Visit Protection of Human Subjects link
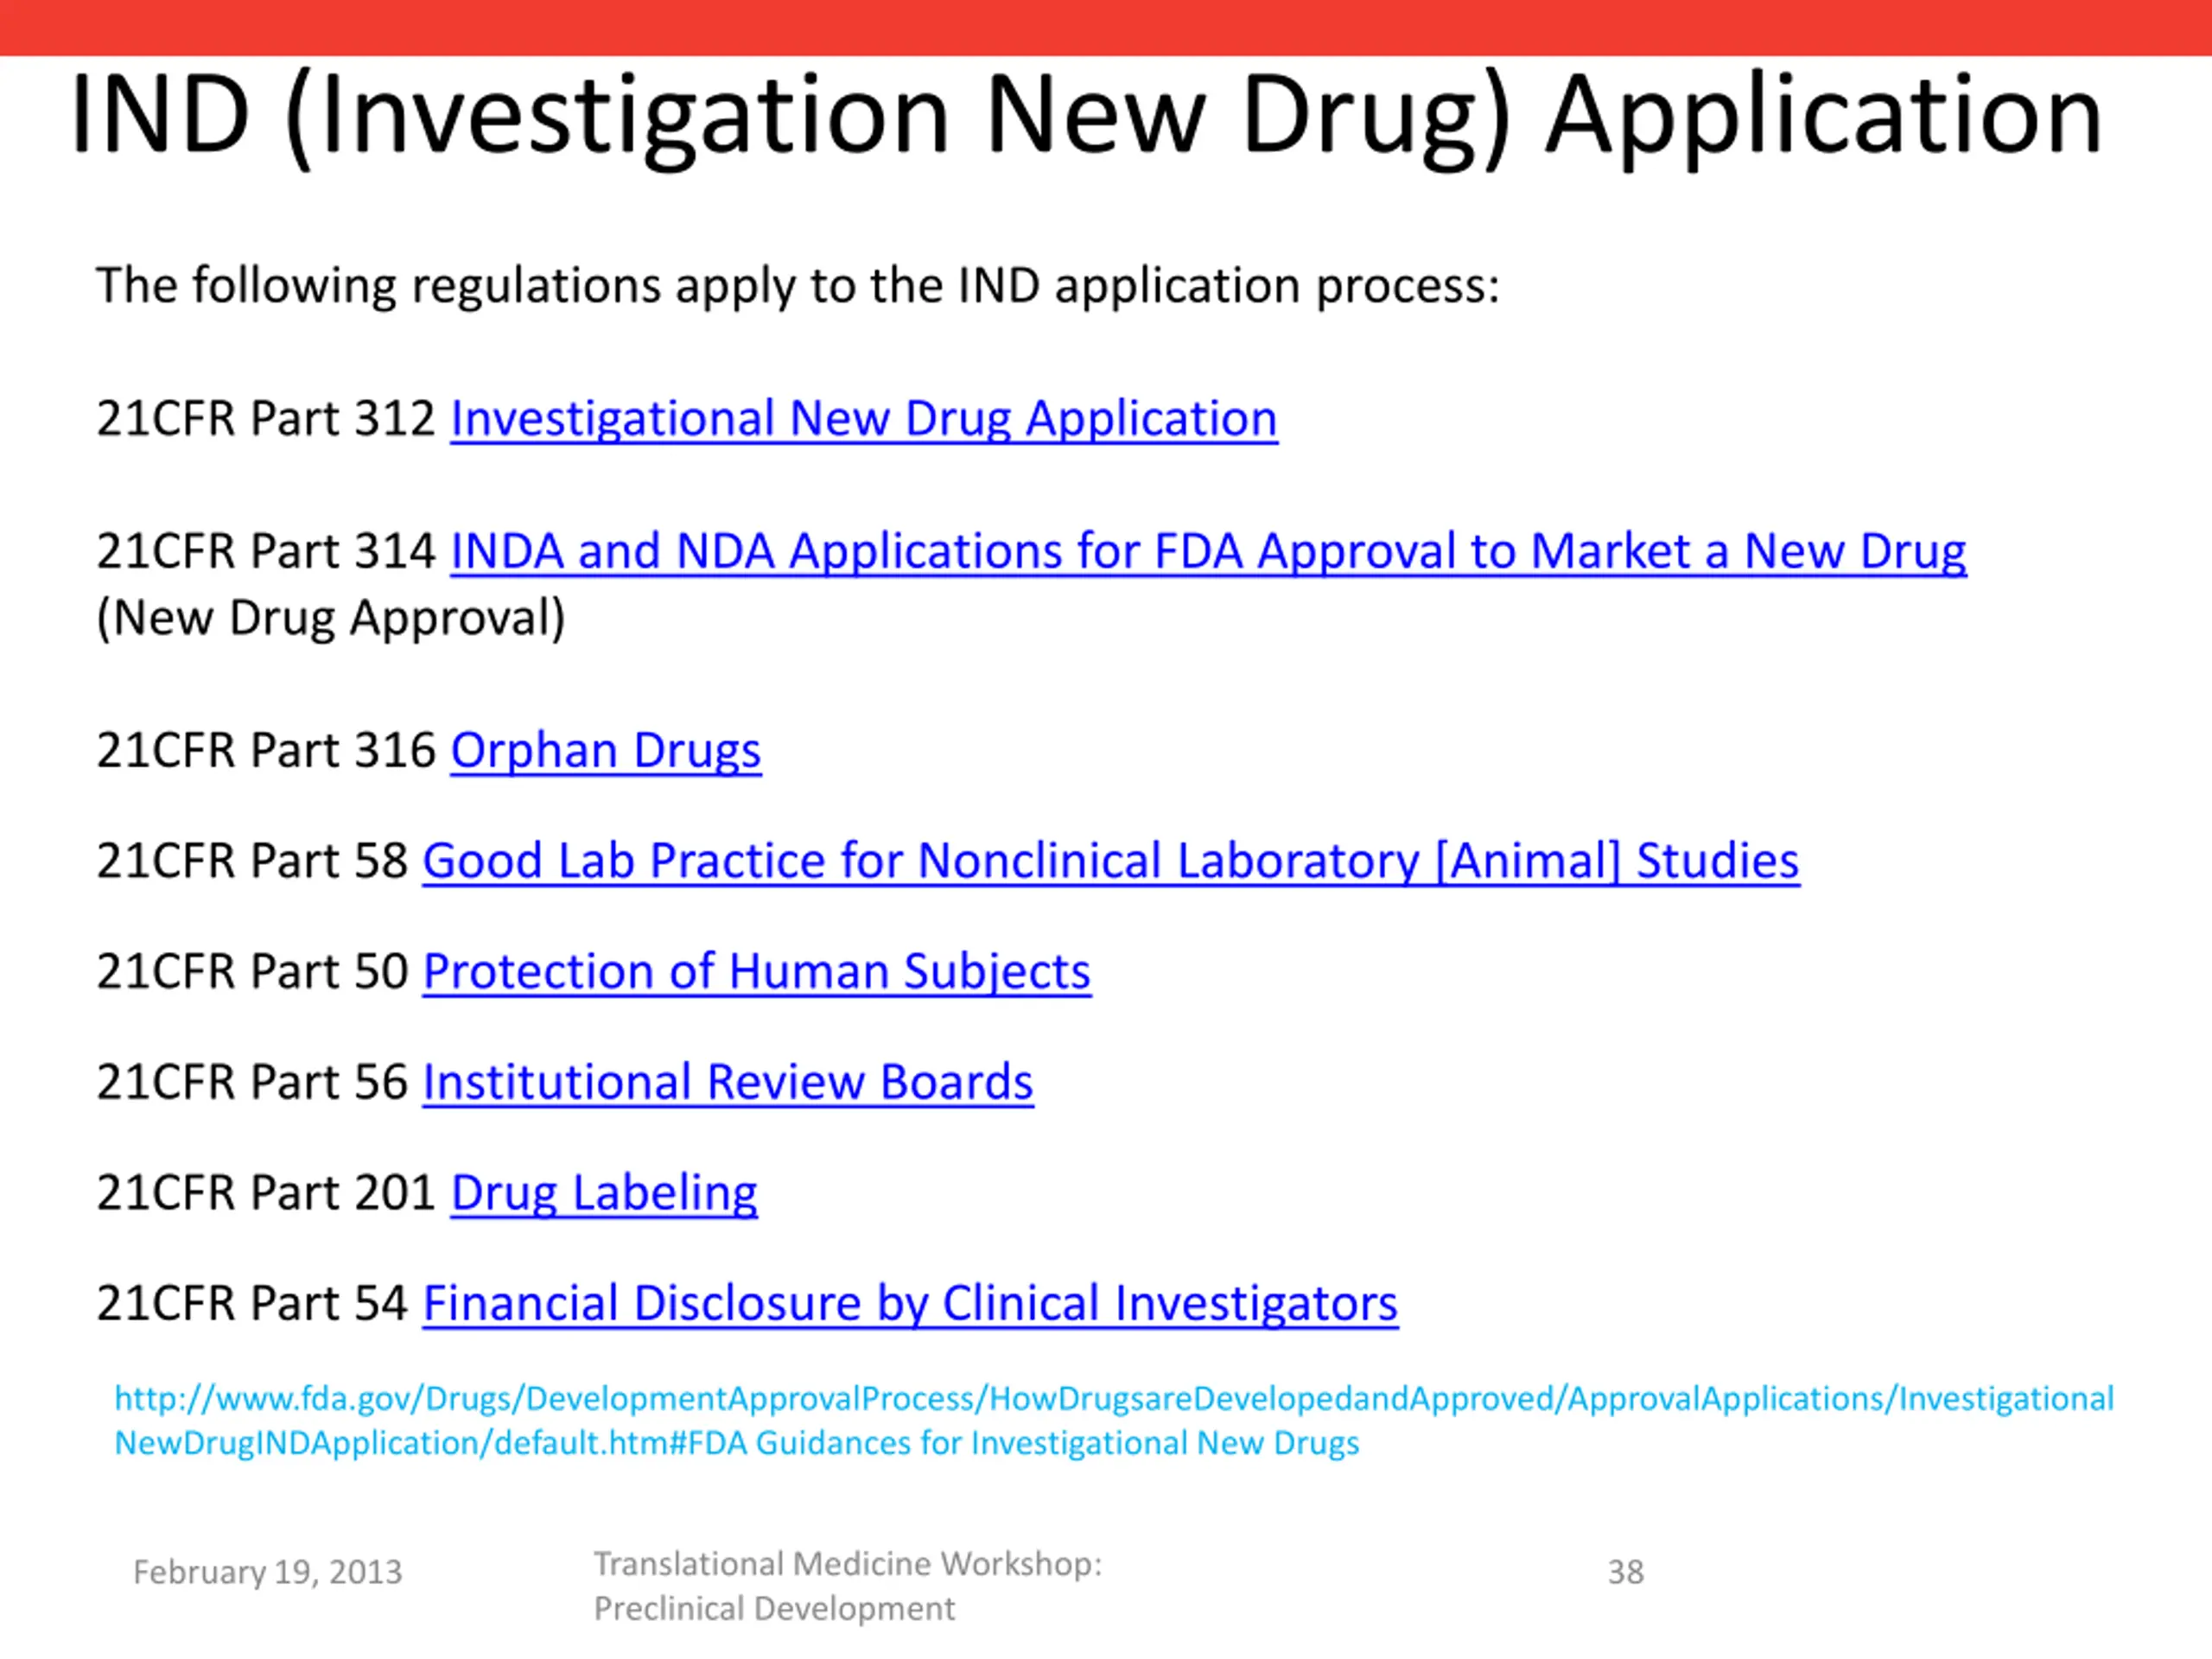 click(757, 972)
